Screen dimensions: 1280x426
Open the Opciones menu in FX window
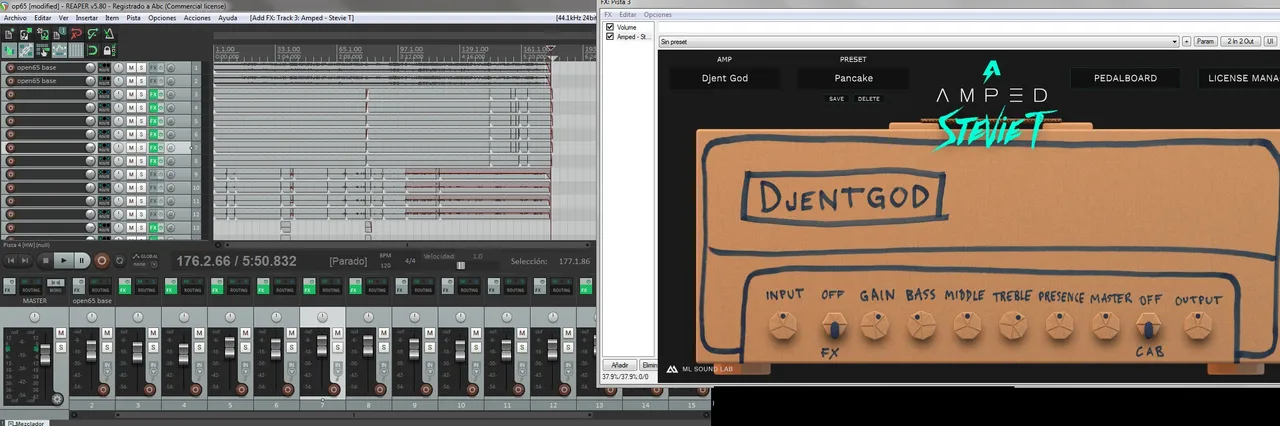pyautogui.click(x=658, y=15)
